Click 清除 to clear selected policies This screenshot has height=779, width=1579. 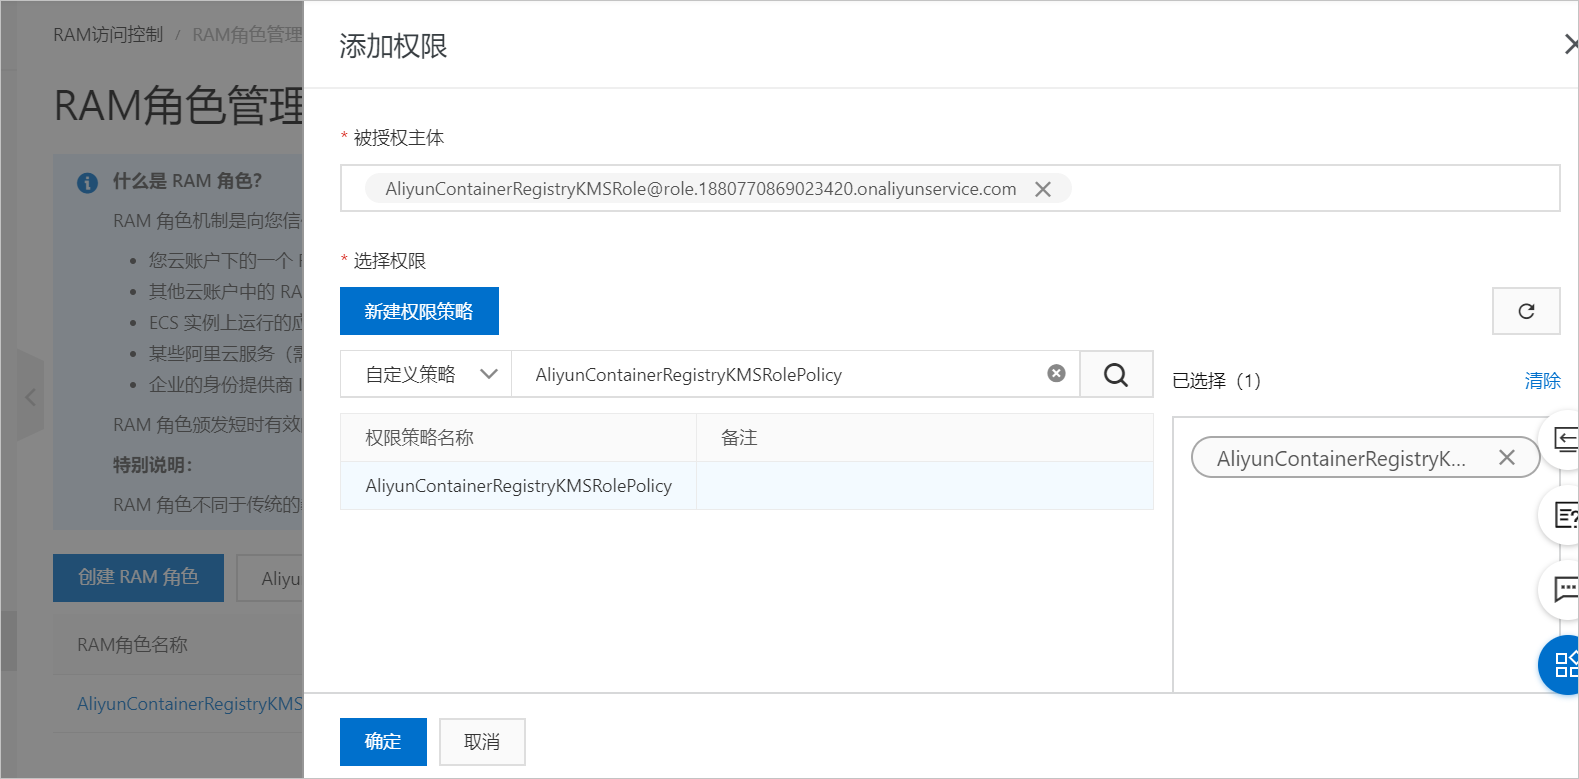pyautogui.click(x=1542, y=380)
